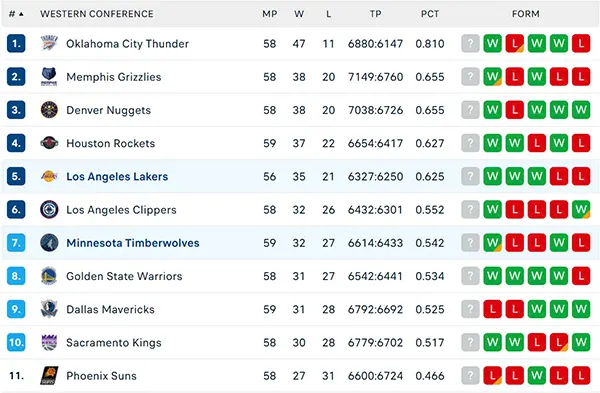This screenshot has width=600, height=393.
Task: Select the Phoenix Suns logo
Action: [x=49, y=375]
